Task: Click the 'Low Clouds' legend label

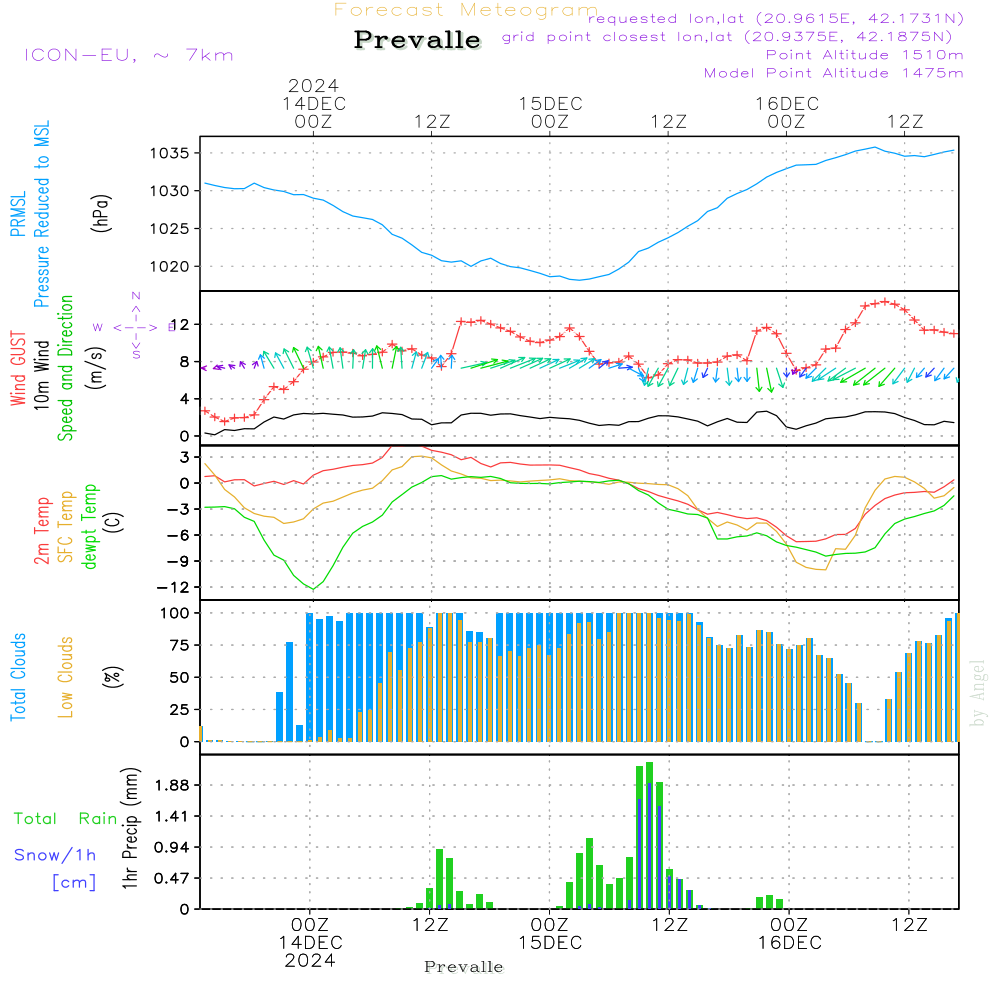Action: point(66,677)
